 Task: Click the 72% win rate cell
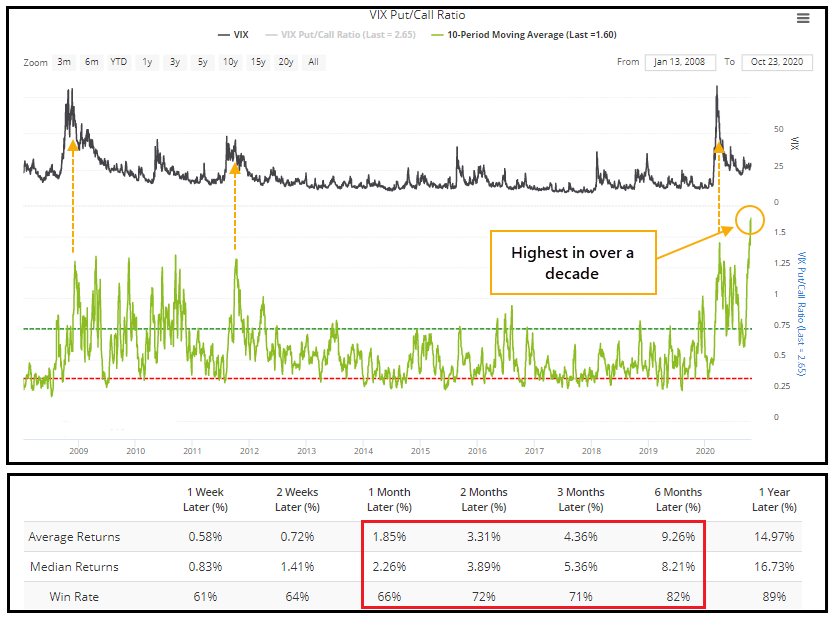click(x=483, y=597)
